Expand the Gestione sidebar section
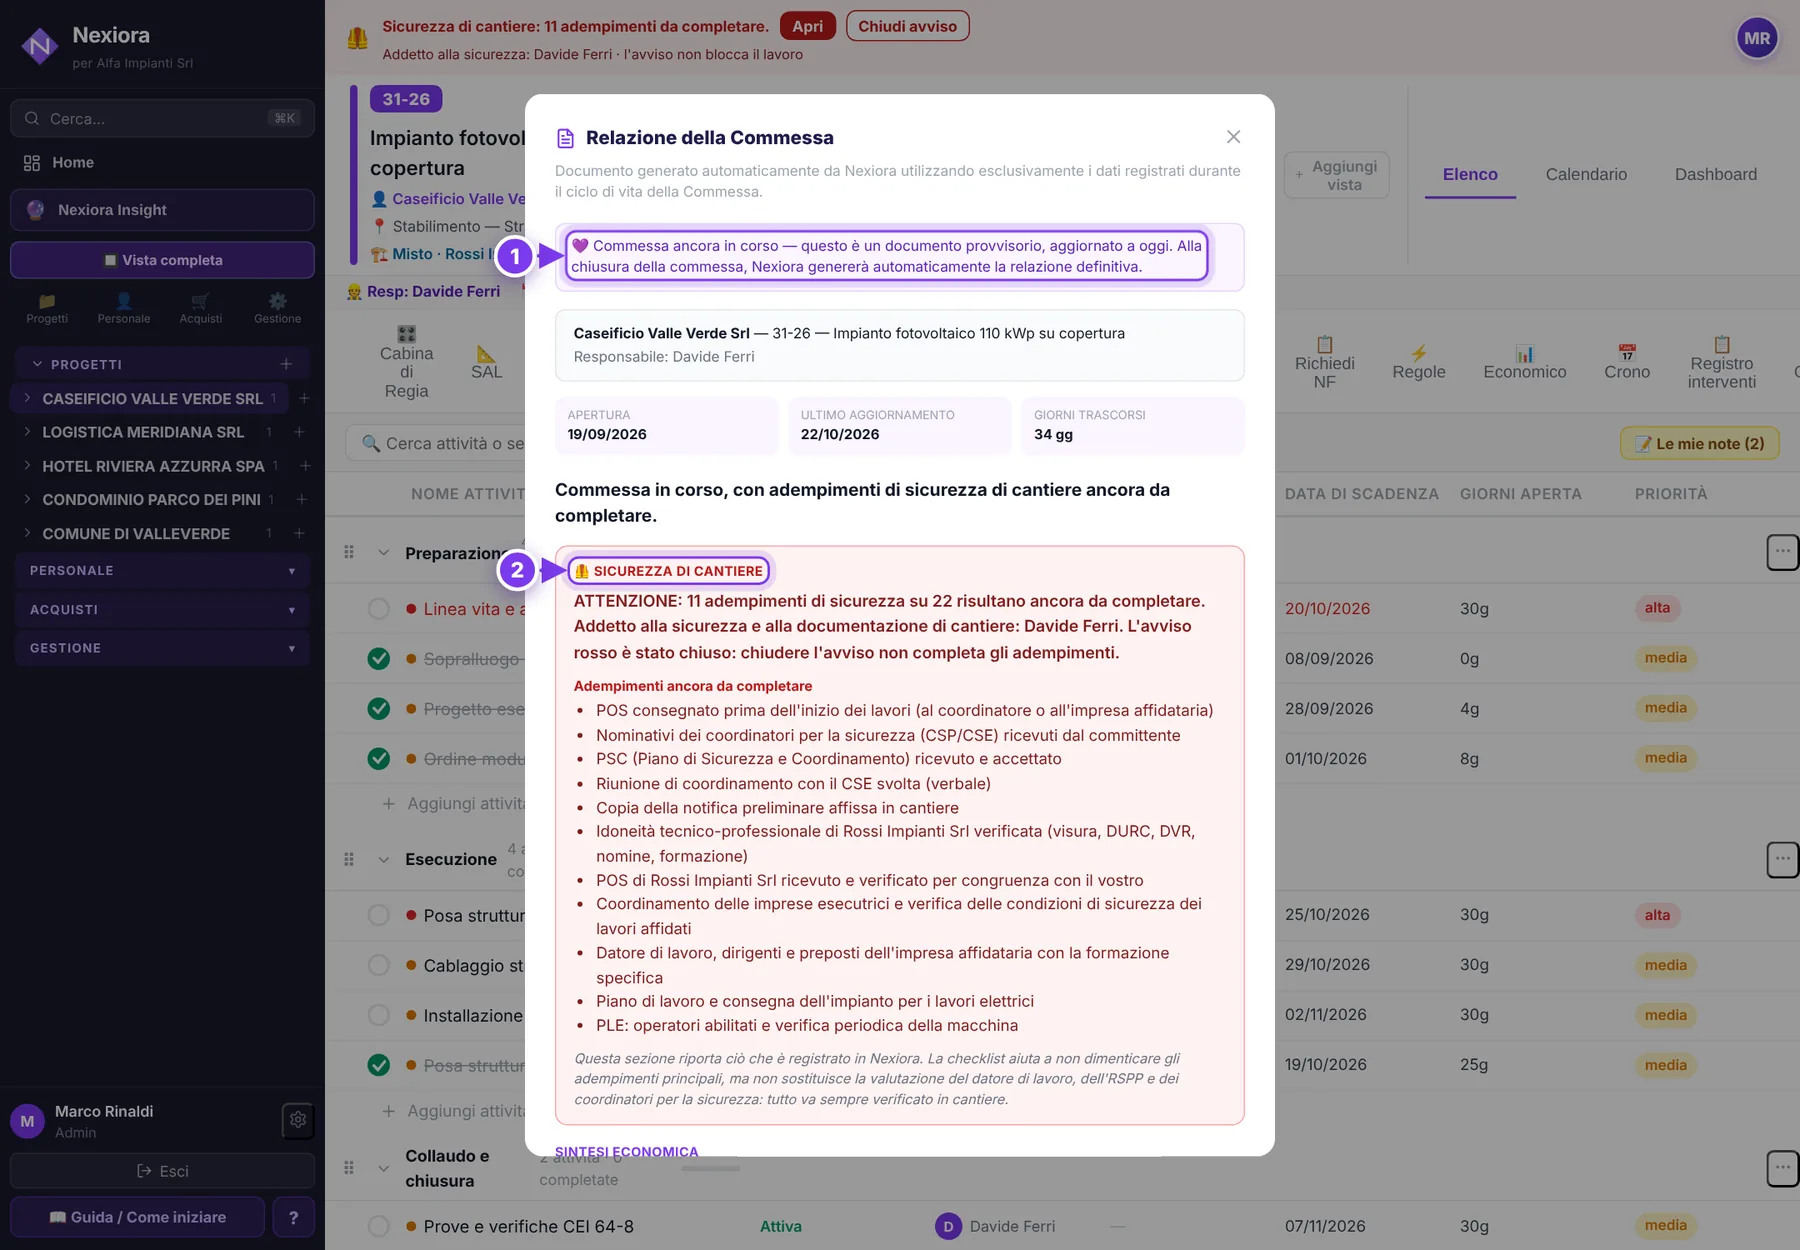This screenshot has height=1250, width=1800. tap(162, 648)
